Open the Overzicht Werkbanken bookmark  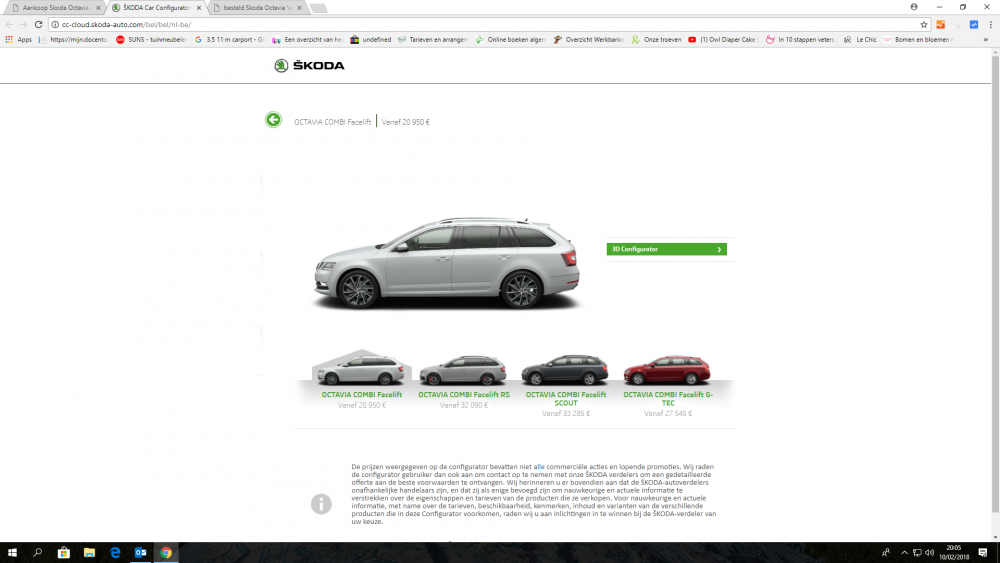[589, 40]
